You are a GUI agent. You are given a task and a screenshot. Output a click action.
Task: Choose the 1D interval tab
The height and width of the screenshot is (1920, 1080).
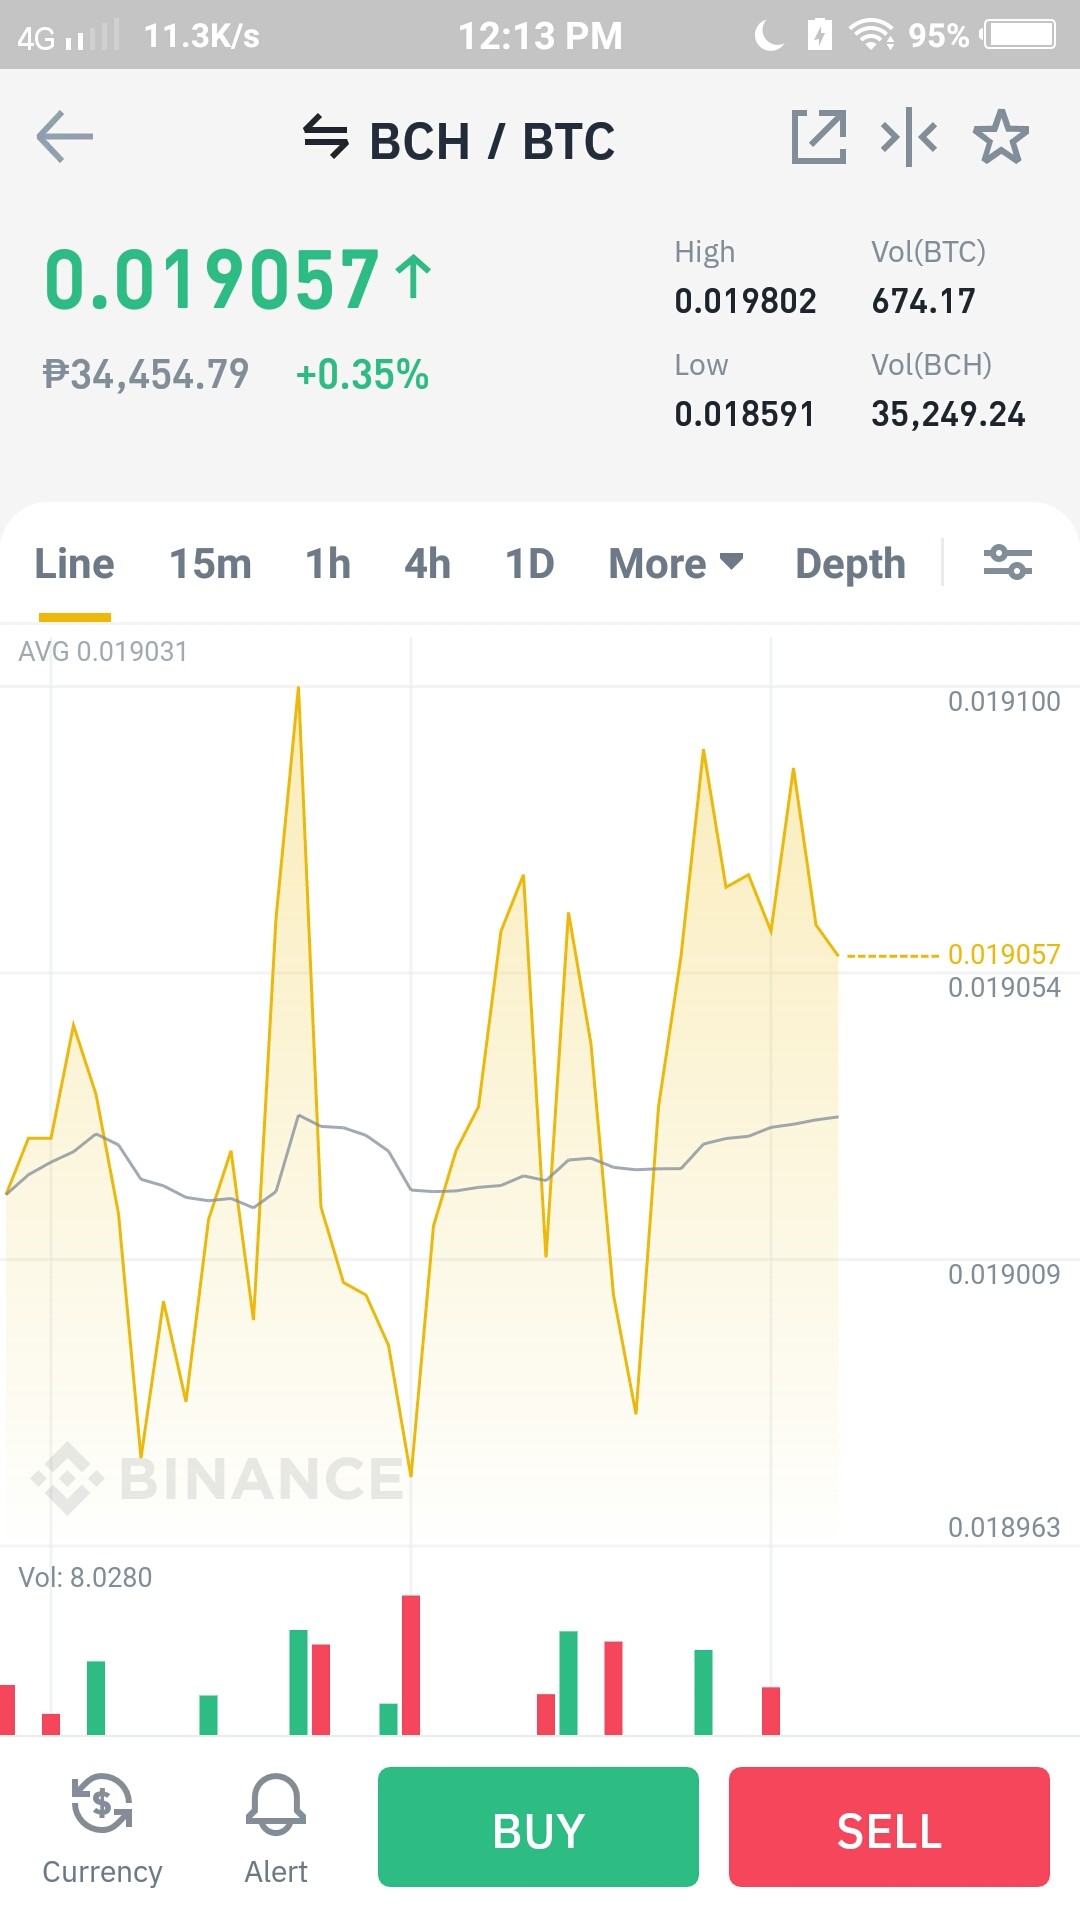click(530, 564)
